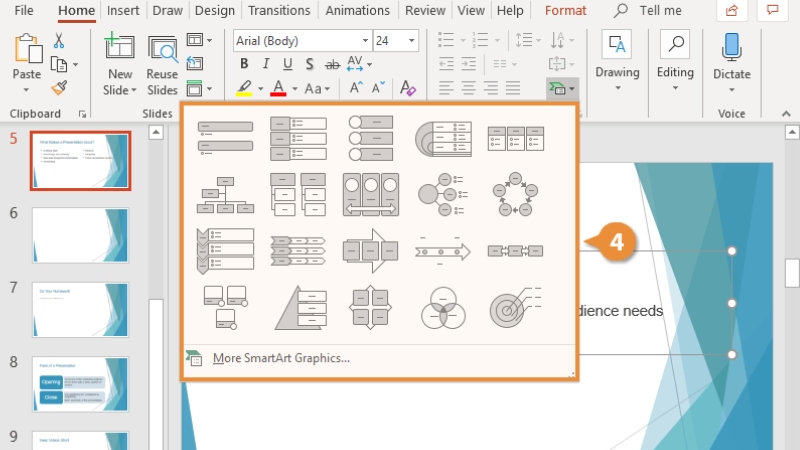Viewport: 800px width, 450px height.
Task: Switch to the Design tab
Action: 214,10
